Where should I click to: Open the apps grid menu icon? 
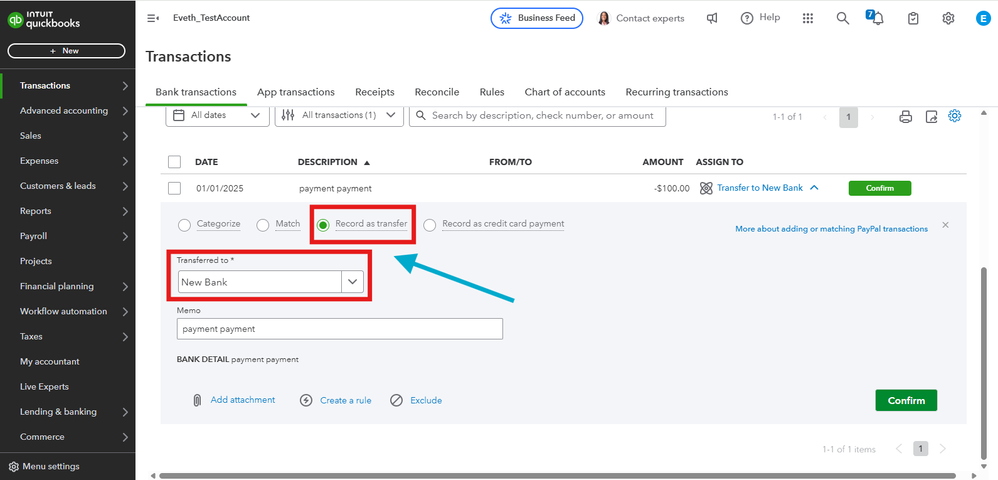click(809, 18)
